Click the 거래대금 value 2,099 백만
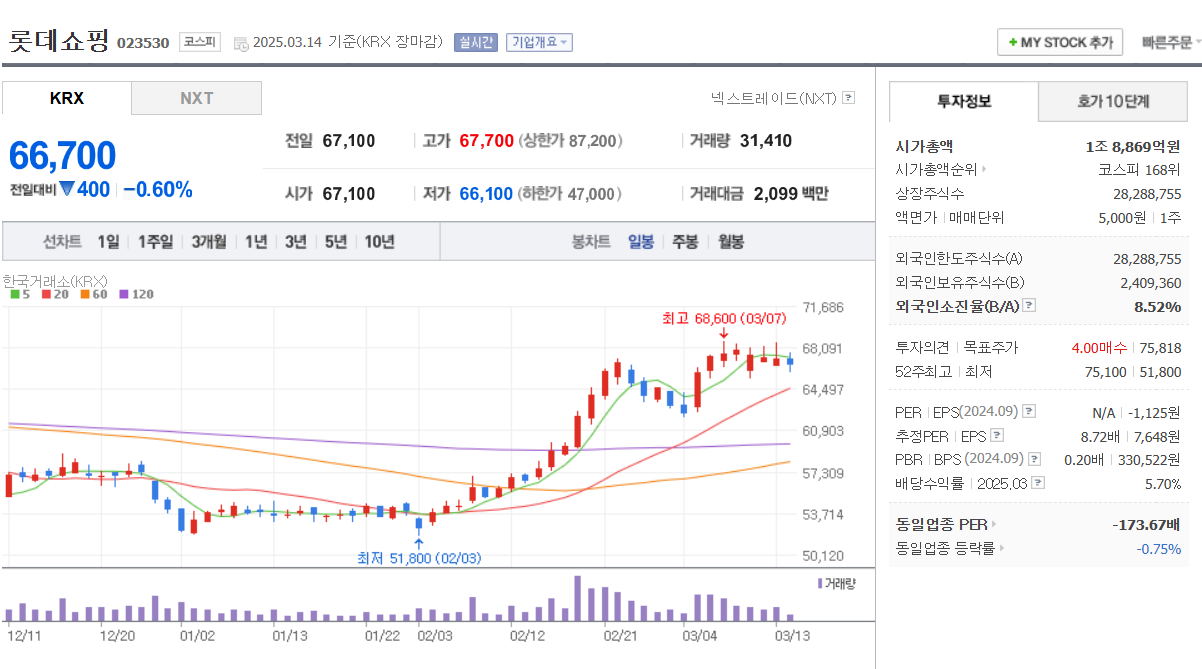Image resolution: width=1202 pixels, height=669 pixels. click(791, 194)
